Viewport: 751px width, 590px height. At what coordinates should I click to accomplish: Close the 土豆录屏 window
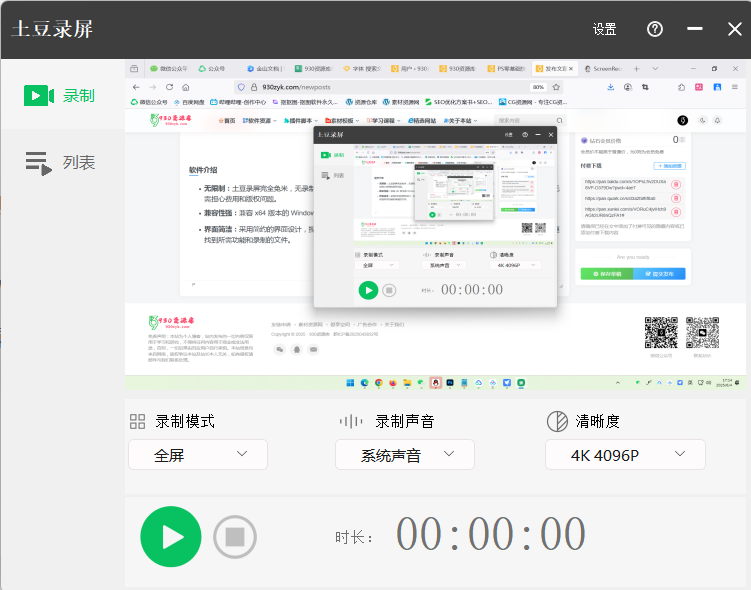(x=735, y=29)
